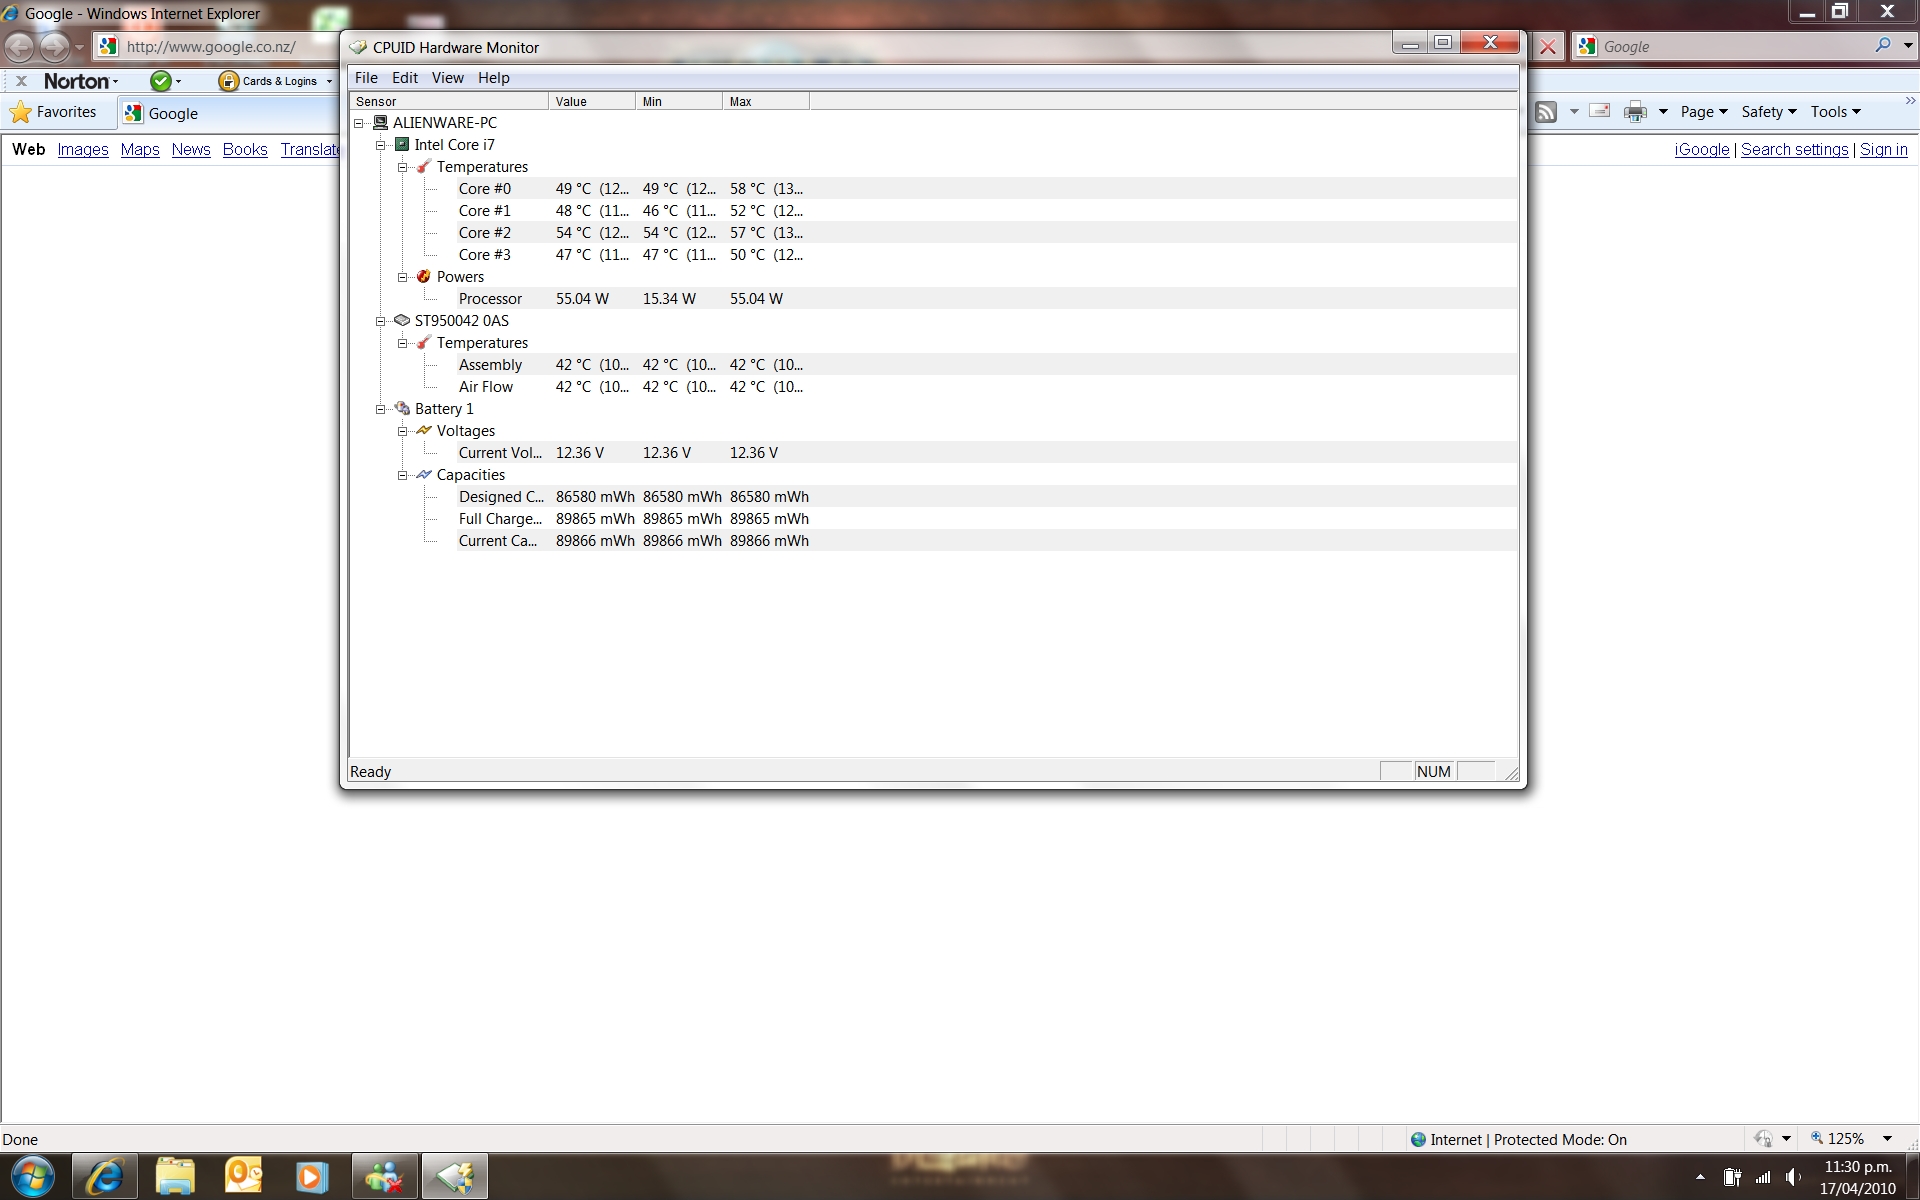
Task: Click the printer icon in IE toolbar
Action: coord(1635,112)
